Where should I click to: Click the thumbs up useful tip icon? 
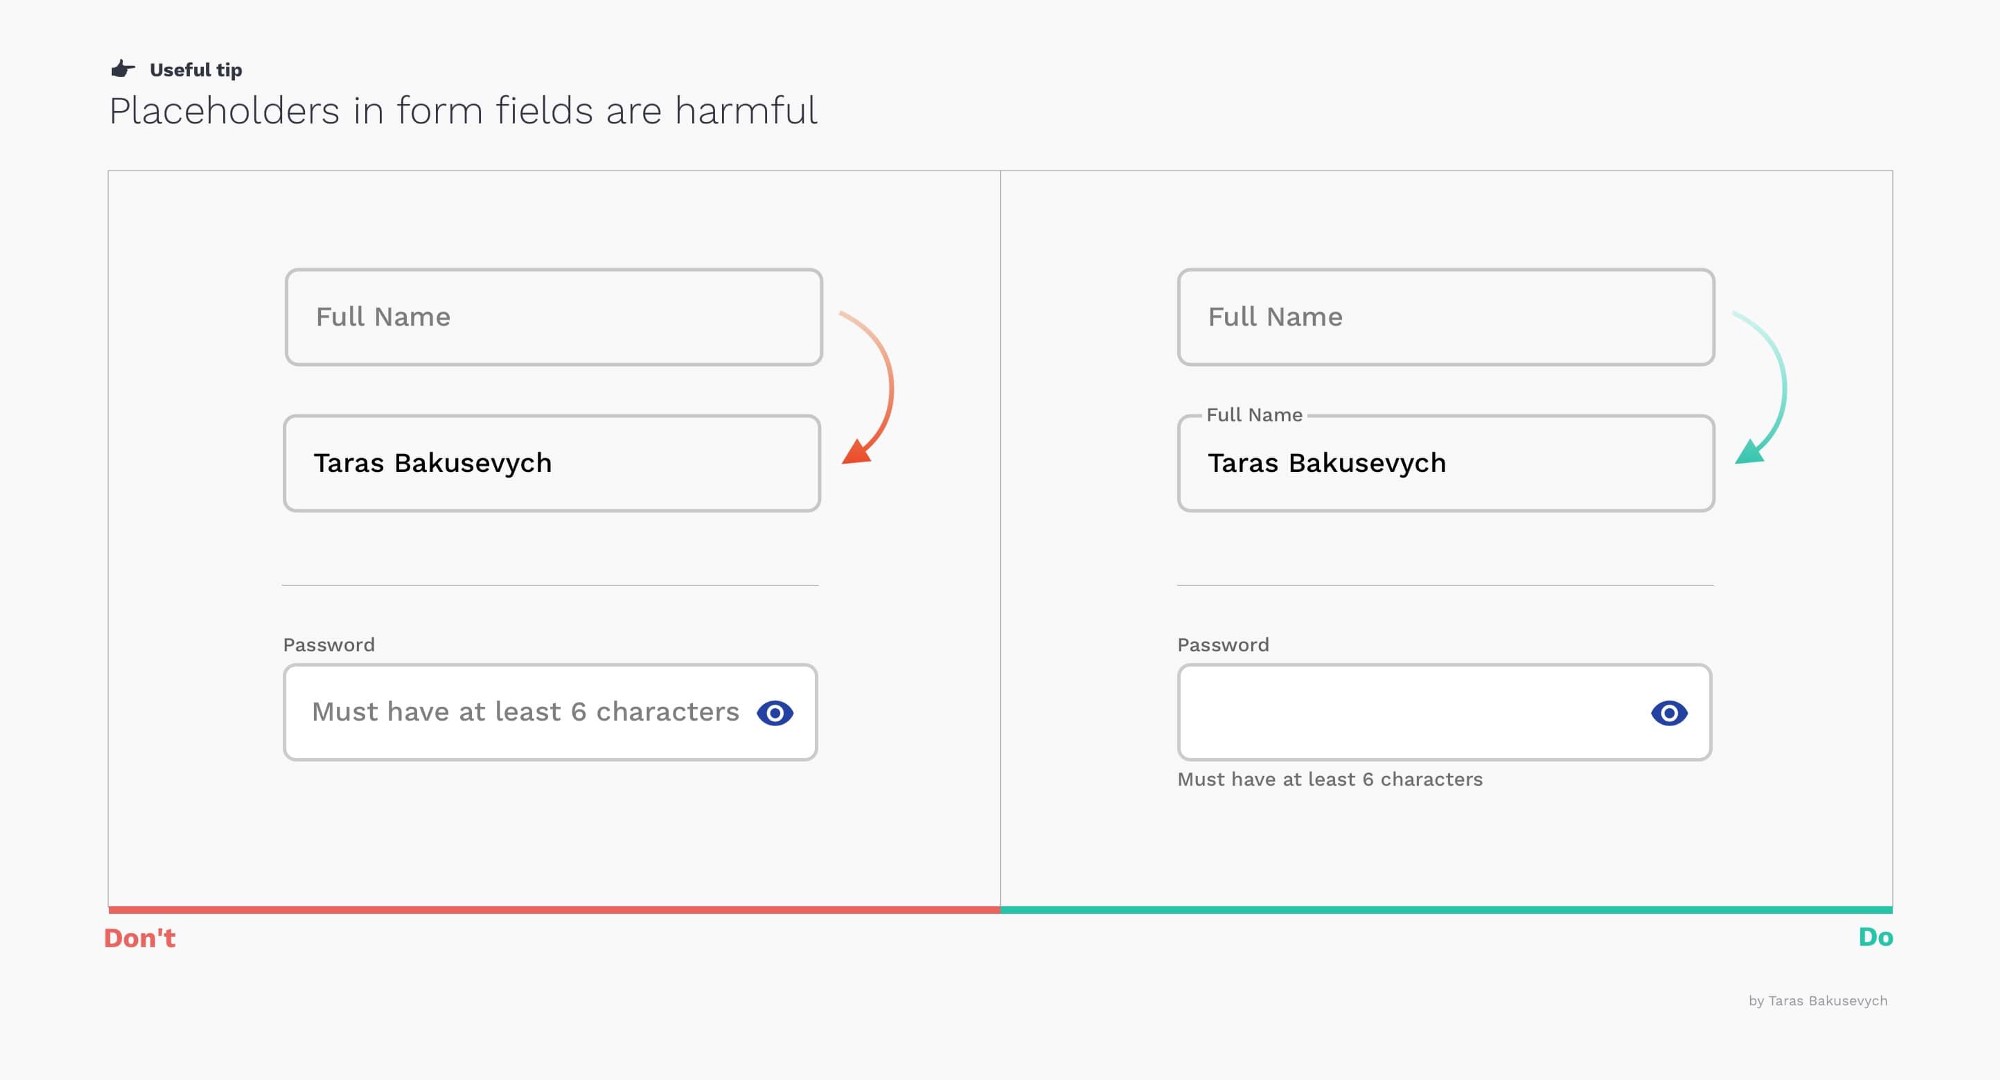point(120,67)
